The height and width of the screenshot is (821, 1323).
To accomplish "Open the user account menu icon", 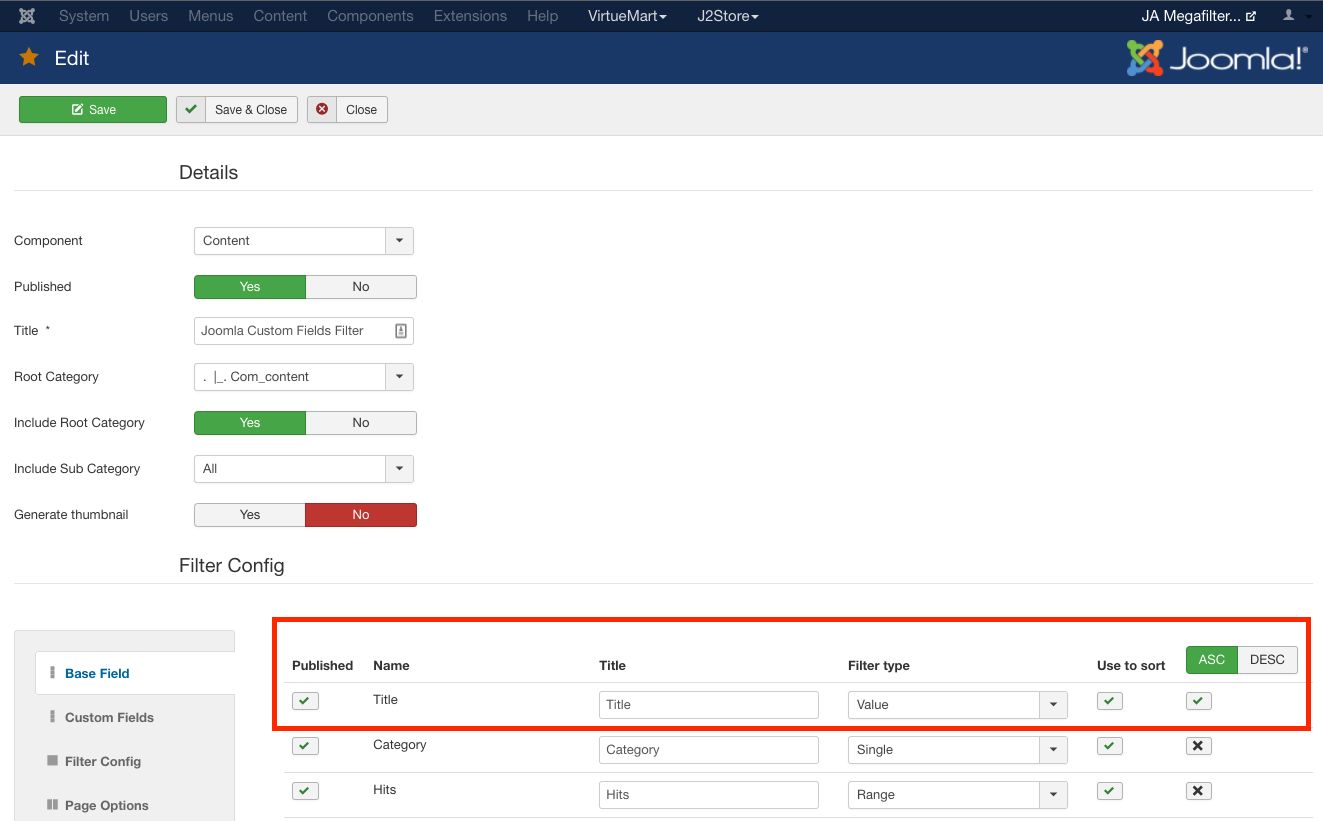I will (x=1289, y=16).
